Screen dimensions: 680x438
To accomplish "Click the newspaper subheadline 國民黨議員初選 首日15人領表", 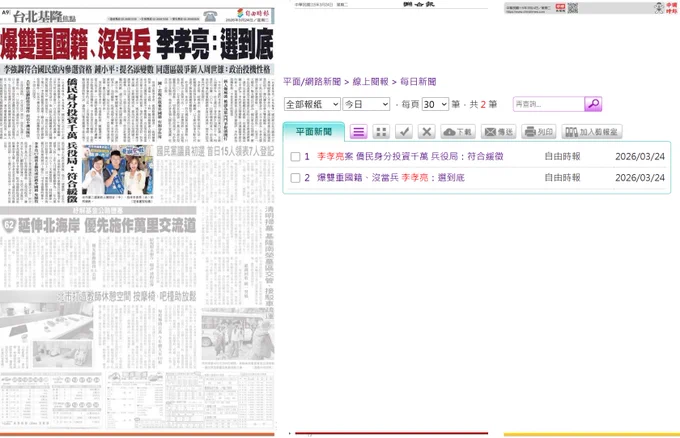I will click(215, 151).
